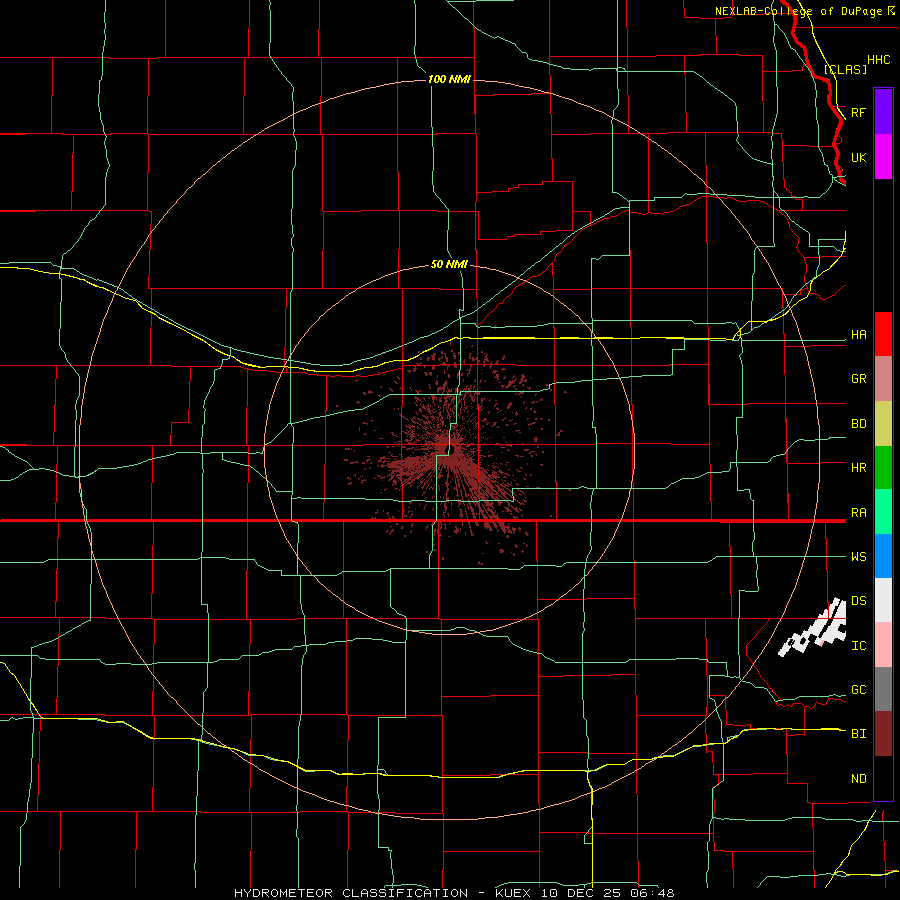Viewport: 900px width, 900px height.
Task: Click the RF legend label
Action: pyautogui.click(x=858, y=112)
